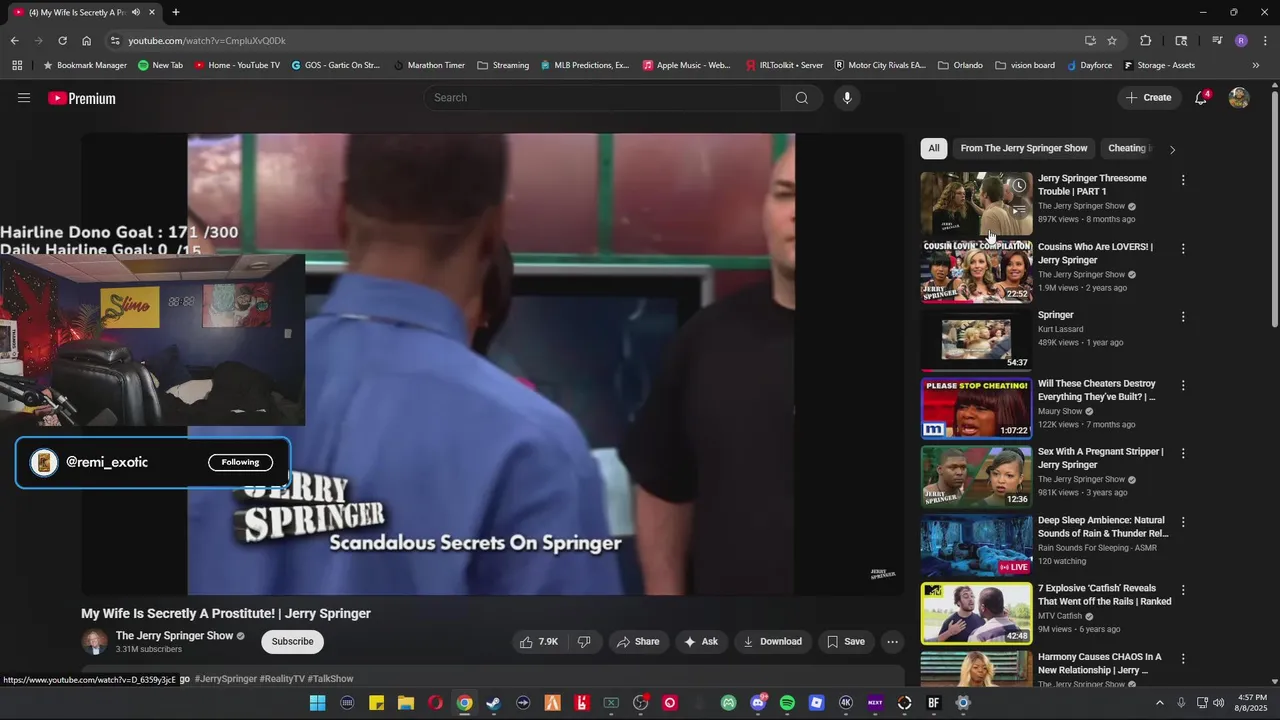1280x720 pixels.
Task: Open Steam from the taskbar
Action: (493, 703)
